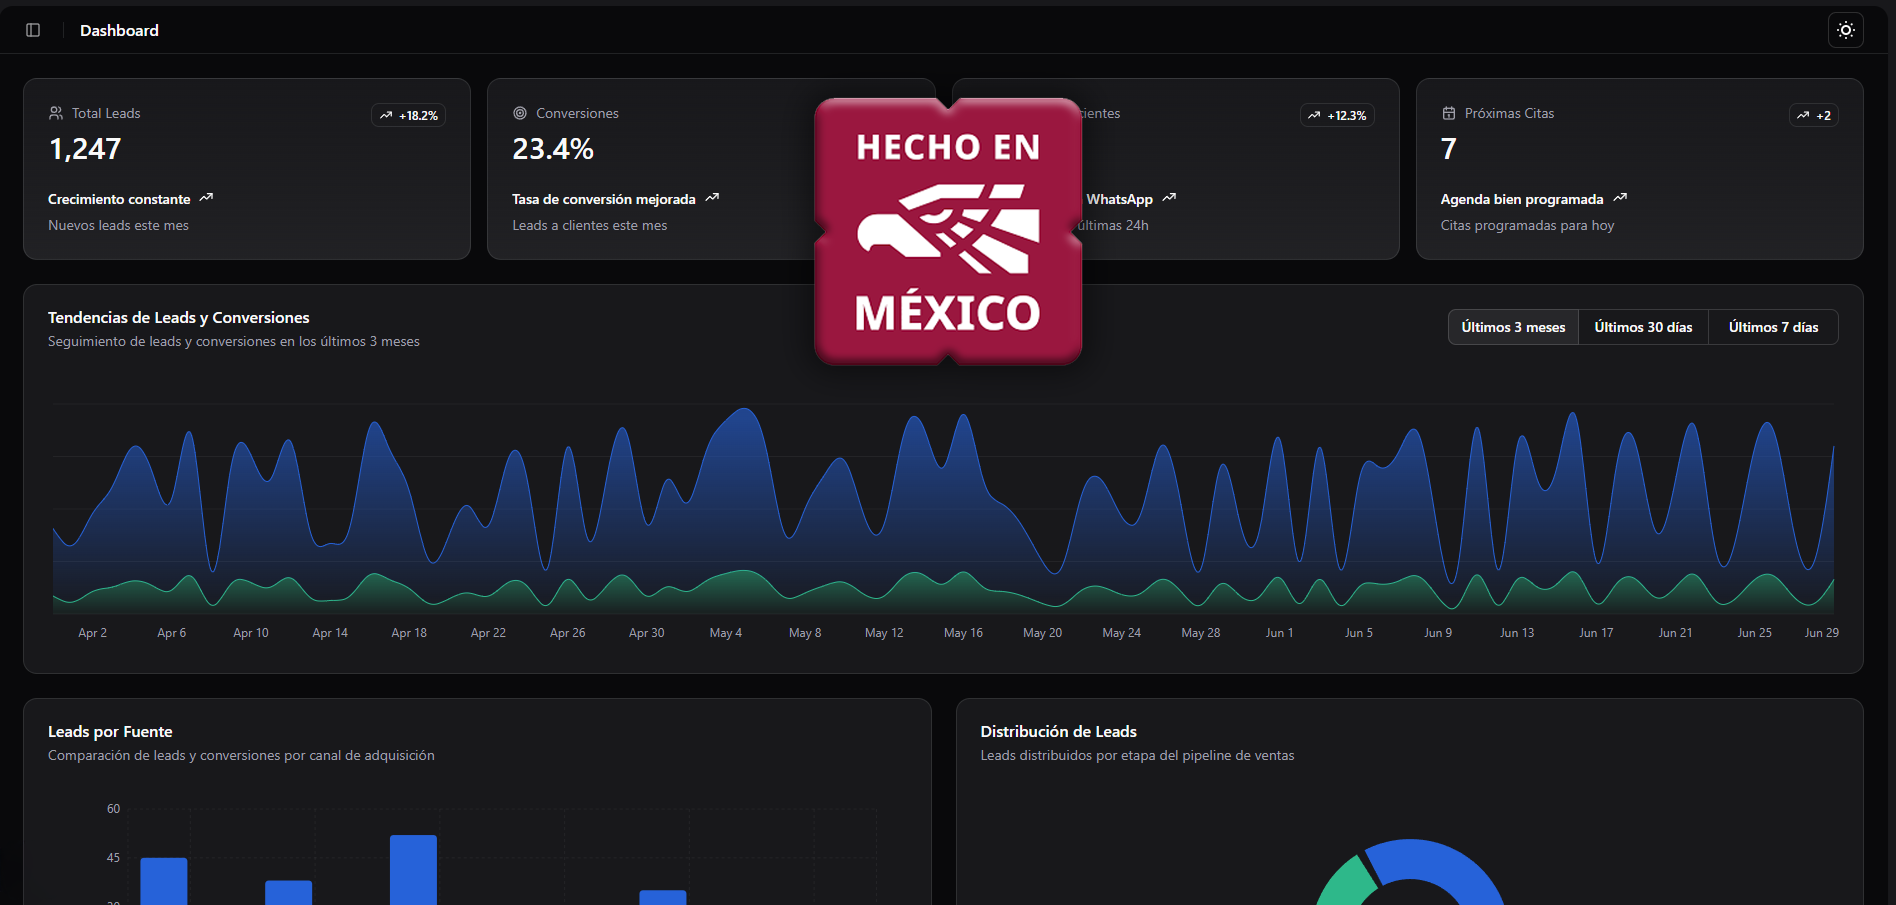Click the trend arrow next to Crecimiento constante
The width and height of the screenshot is (1896, 905).
click(x=207, y=197)
